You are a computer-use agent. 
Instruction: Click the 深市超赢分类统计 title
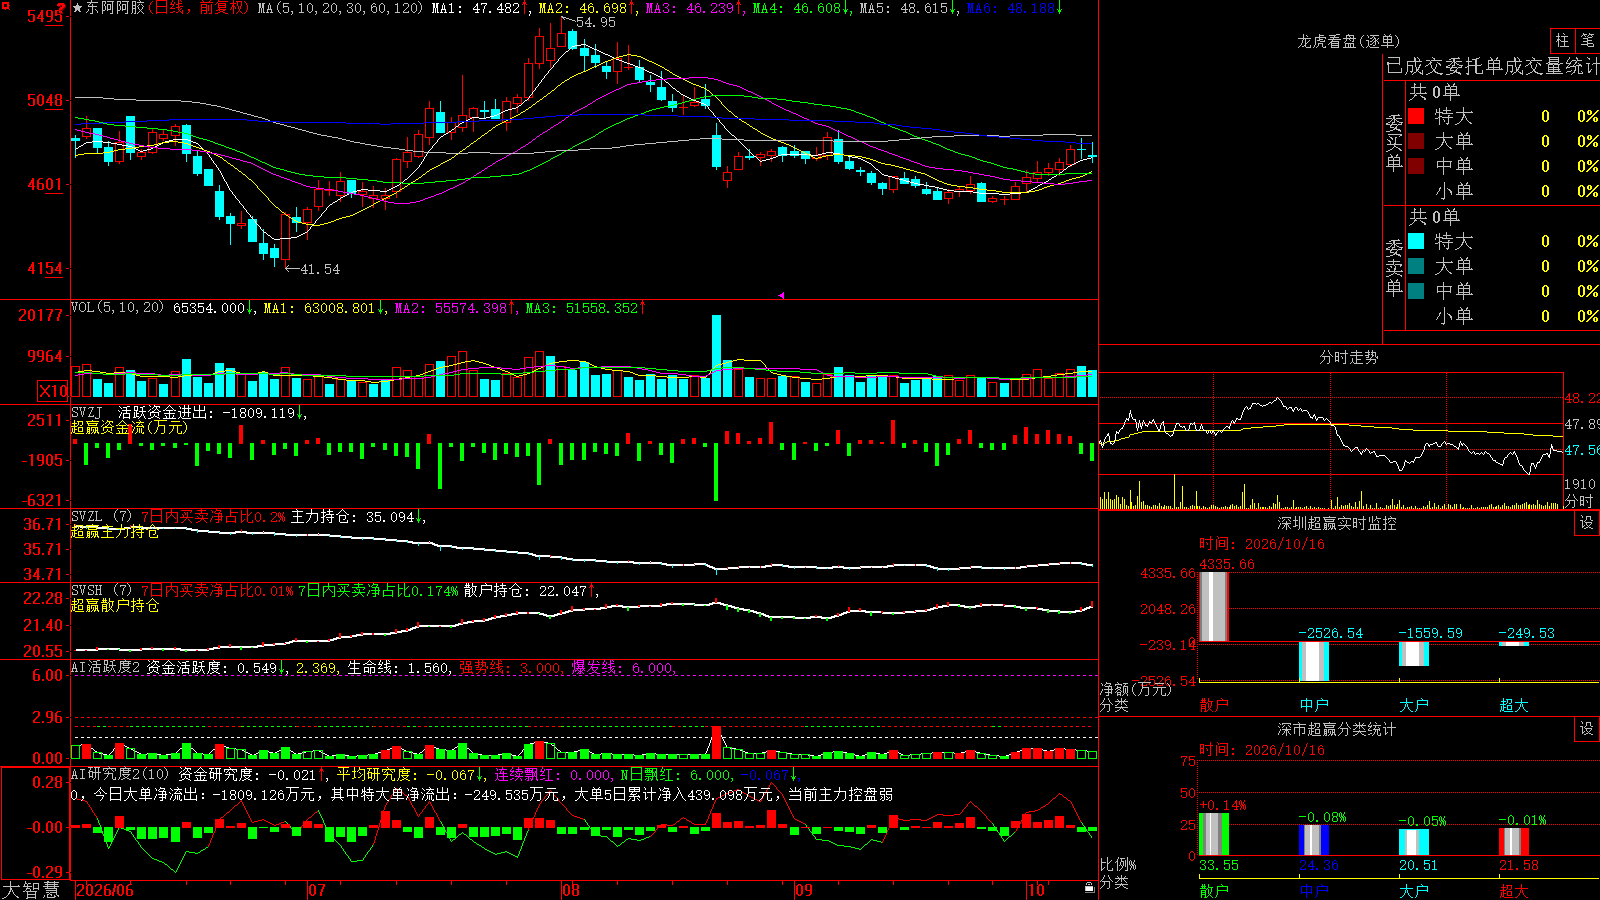1337,729
